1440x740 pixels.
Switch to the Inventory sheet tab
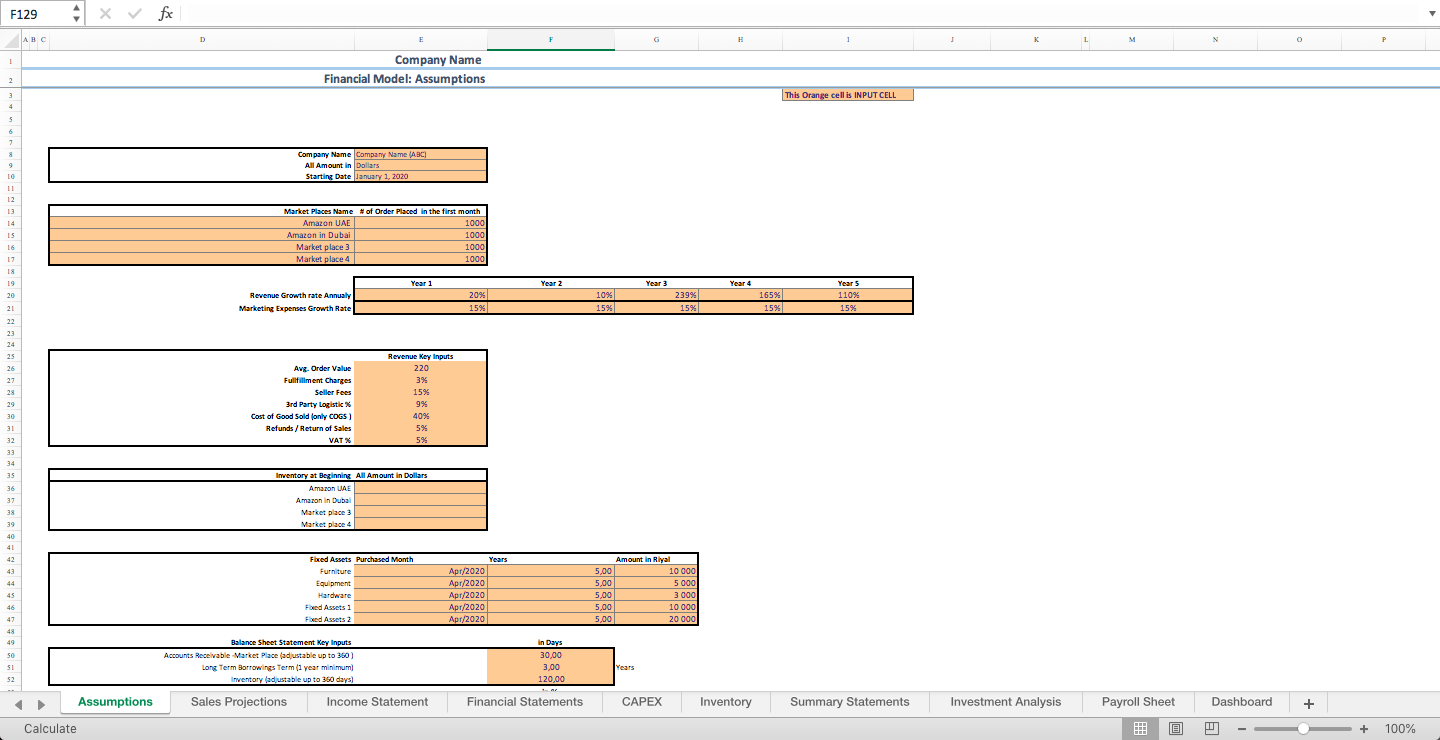pyautogui.click(x=726, y=702)
